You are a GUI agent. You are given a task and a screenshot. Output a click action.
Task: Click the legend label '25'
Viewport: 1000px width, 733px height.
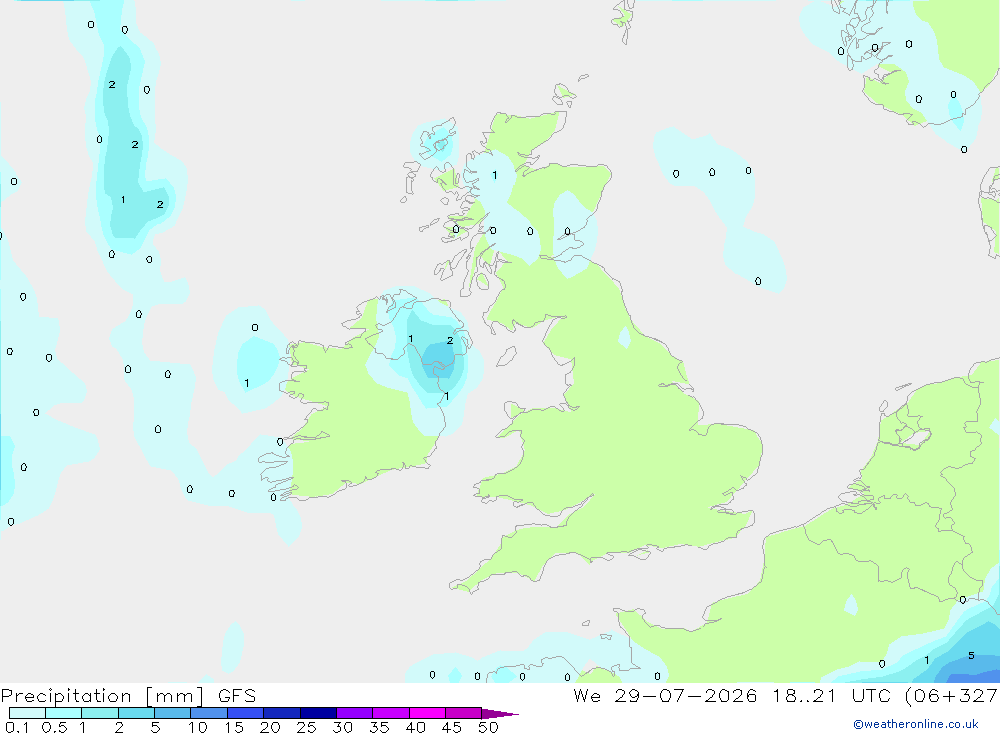306,727
